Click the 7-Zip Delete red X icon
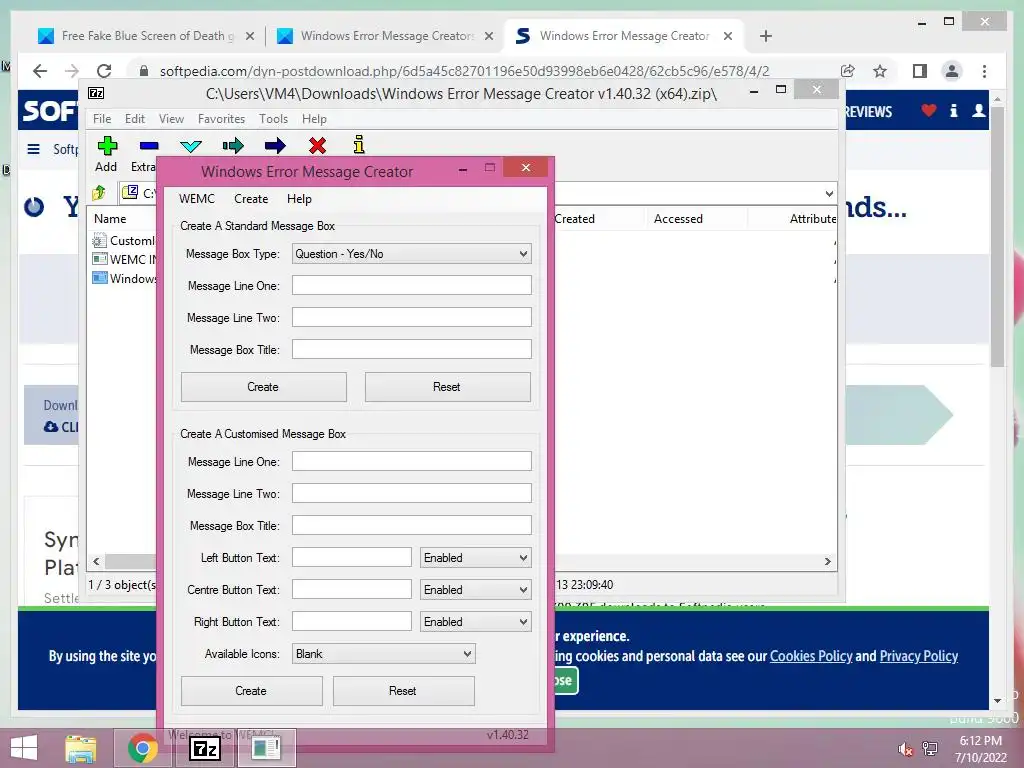The image size is (1024, 768). 317,145
